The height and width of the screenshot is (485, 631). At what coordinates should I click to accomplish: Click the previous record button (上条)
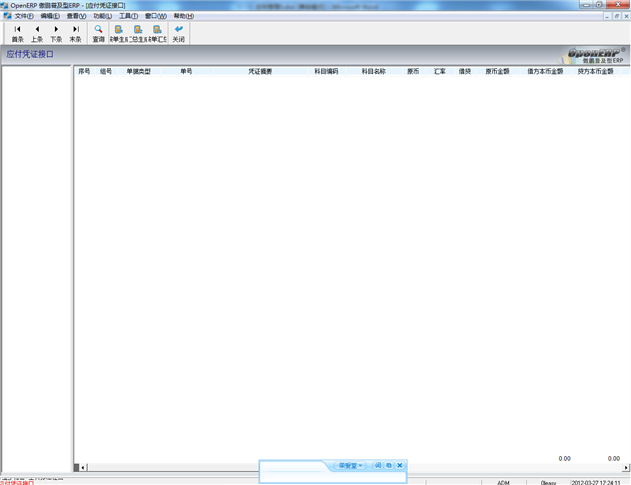[x=36, y=33]
